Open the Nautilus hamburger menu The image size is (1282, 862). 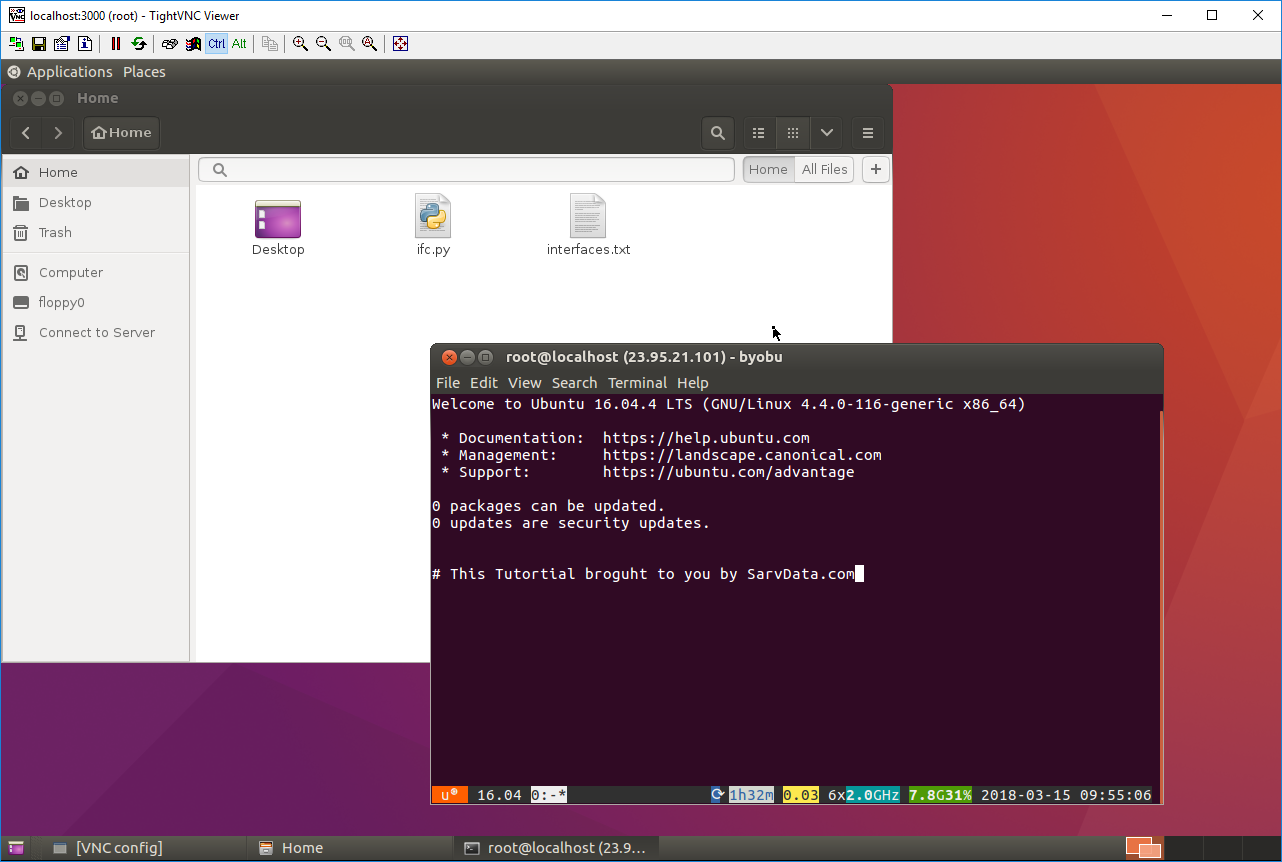pos(868,133)
